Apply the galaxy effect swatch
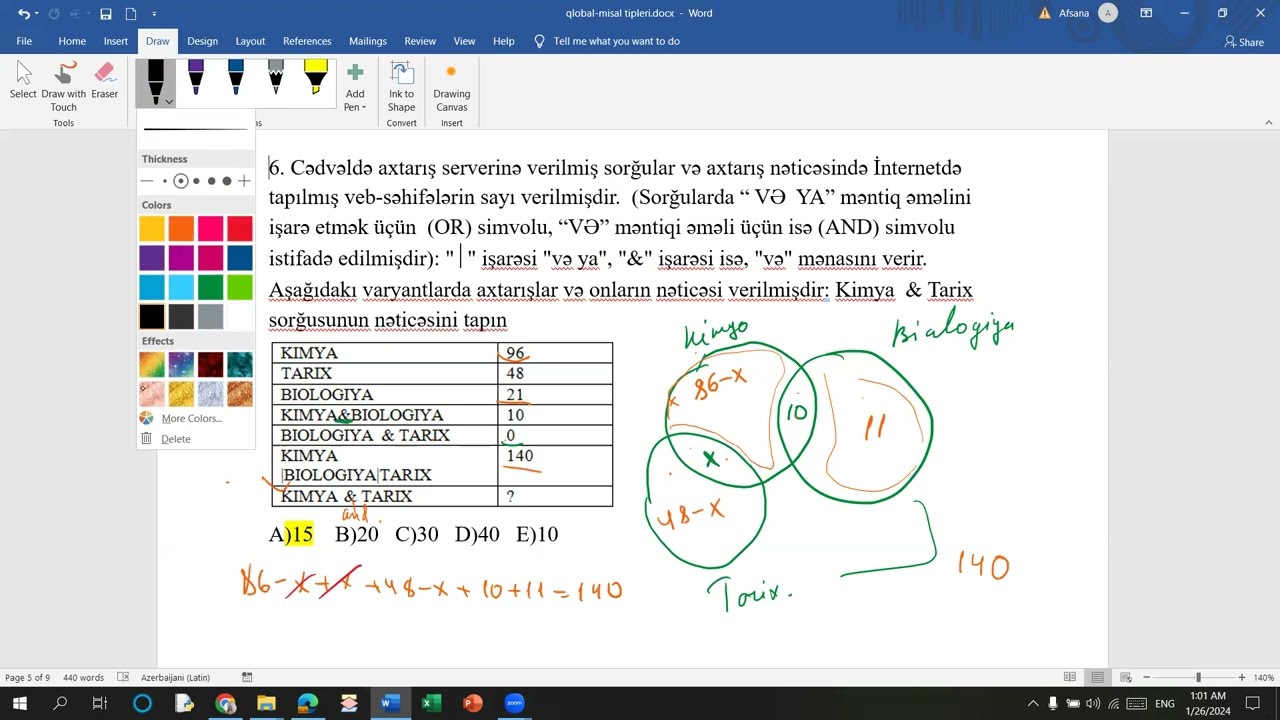The height and width of the screenshot is (720, 1280). 181,365
